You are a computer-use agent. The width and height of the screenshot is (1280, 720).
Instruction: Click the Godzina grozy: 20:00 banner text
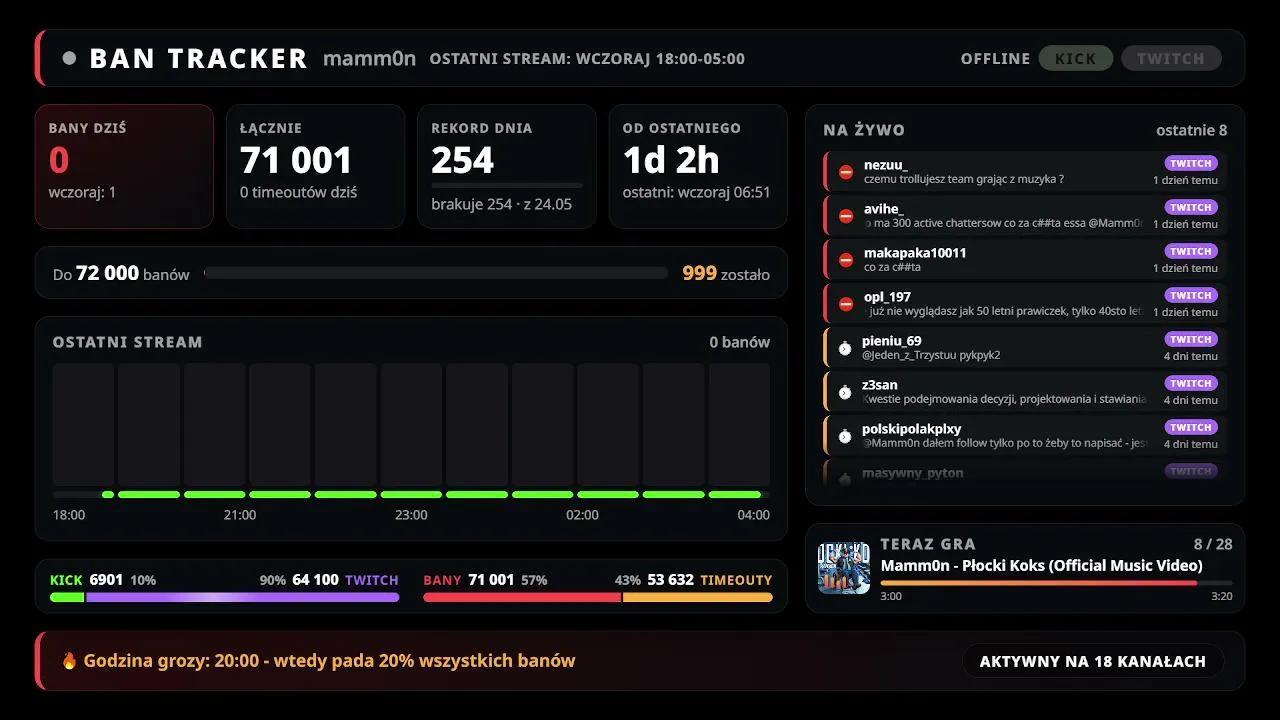[330, 661]
